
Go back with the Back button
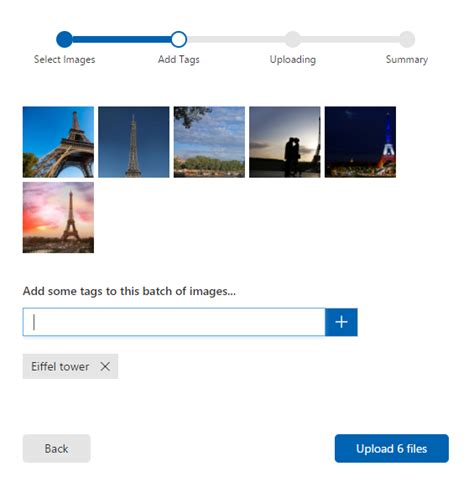tap(56, 448)
